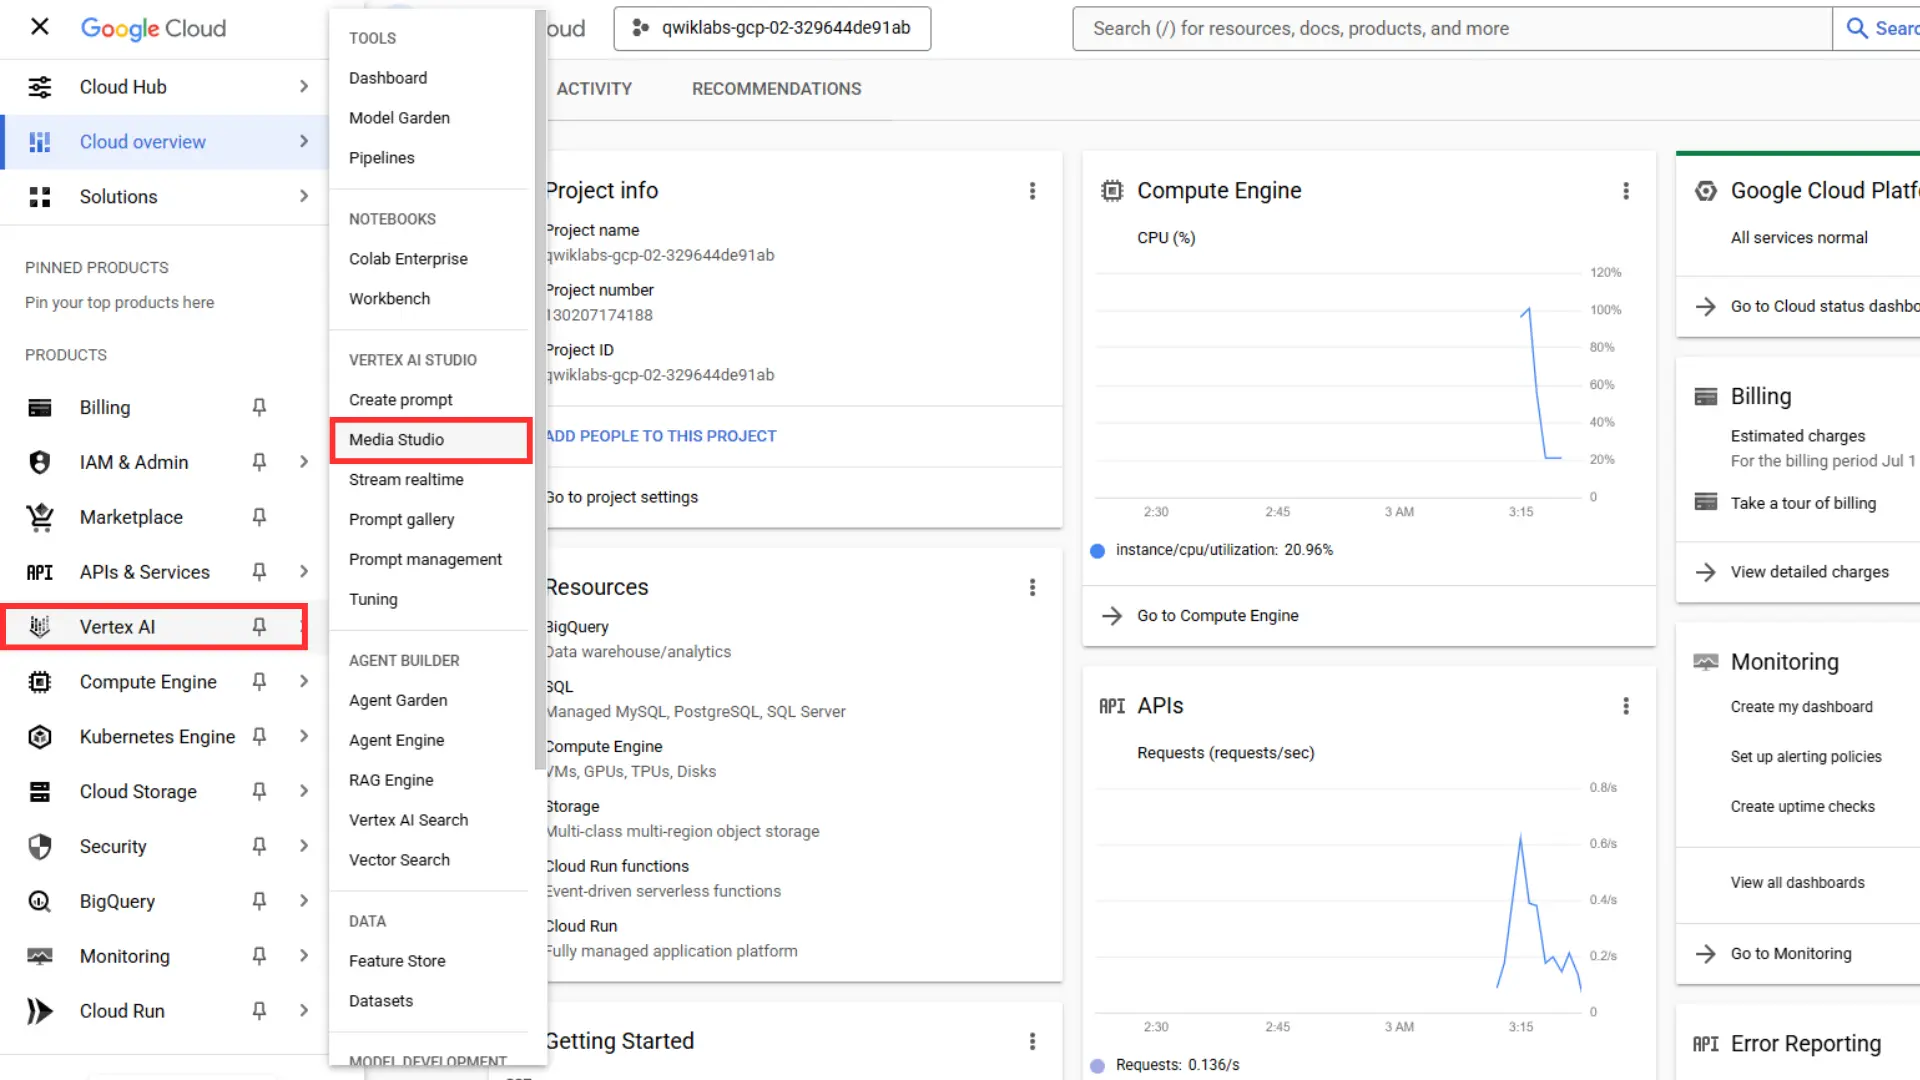Expand the Cloud Hub submenu arrow
1920x1080 pixels.
click(303, 87)
